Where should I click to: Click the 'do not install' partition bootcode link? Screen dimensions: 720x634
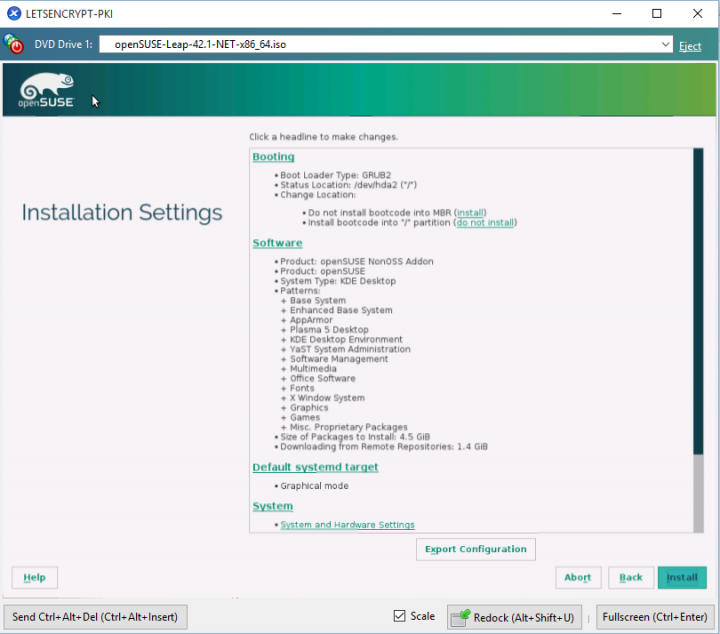click(486, 223)
